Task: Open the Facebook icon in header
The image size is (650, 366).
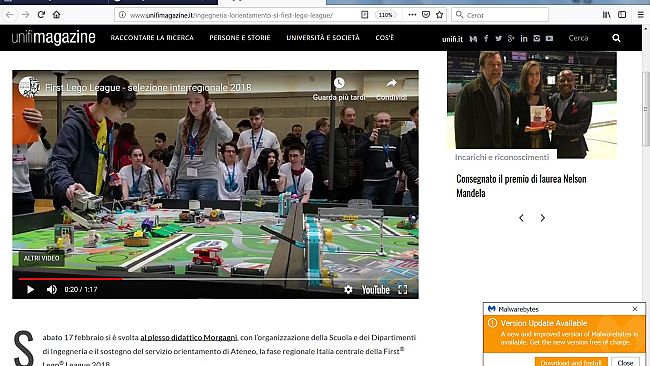Action: (486, 39)
